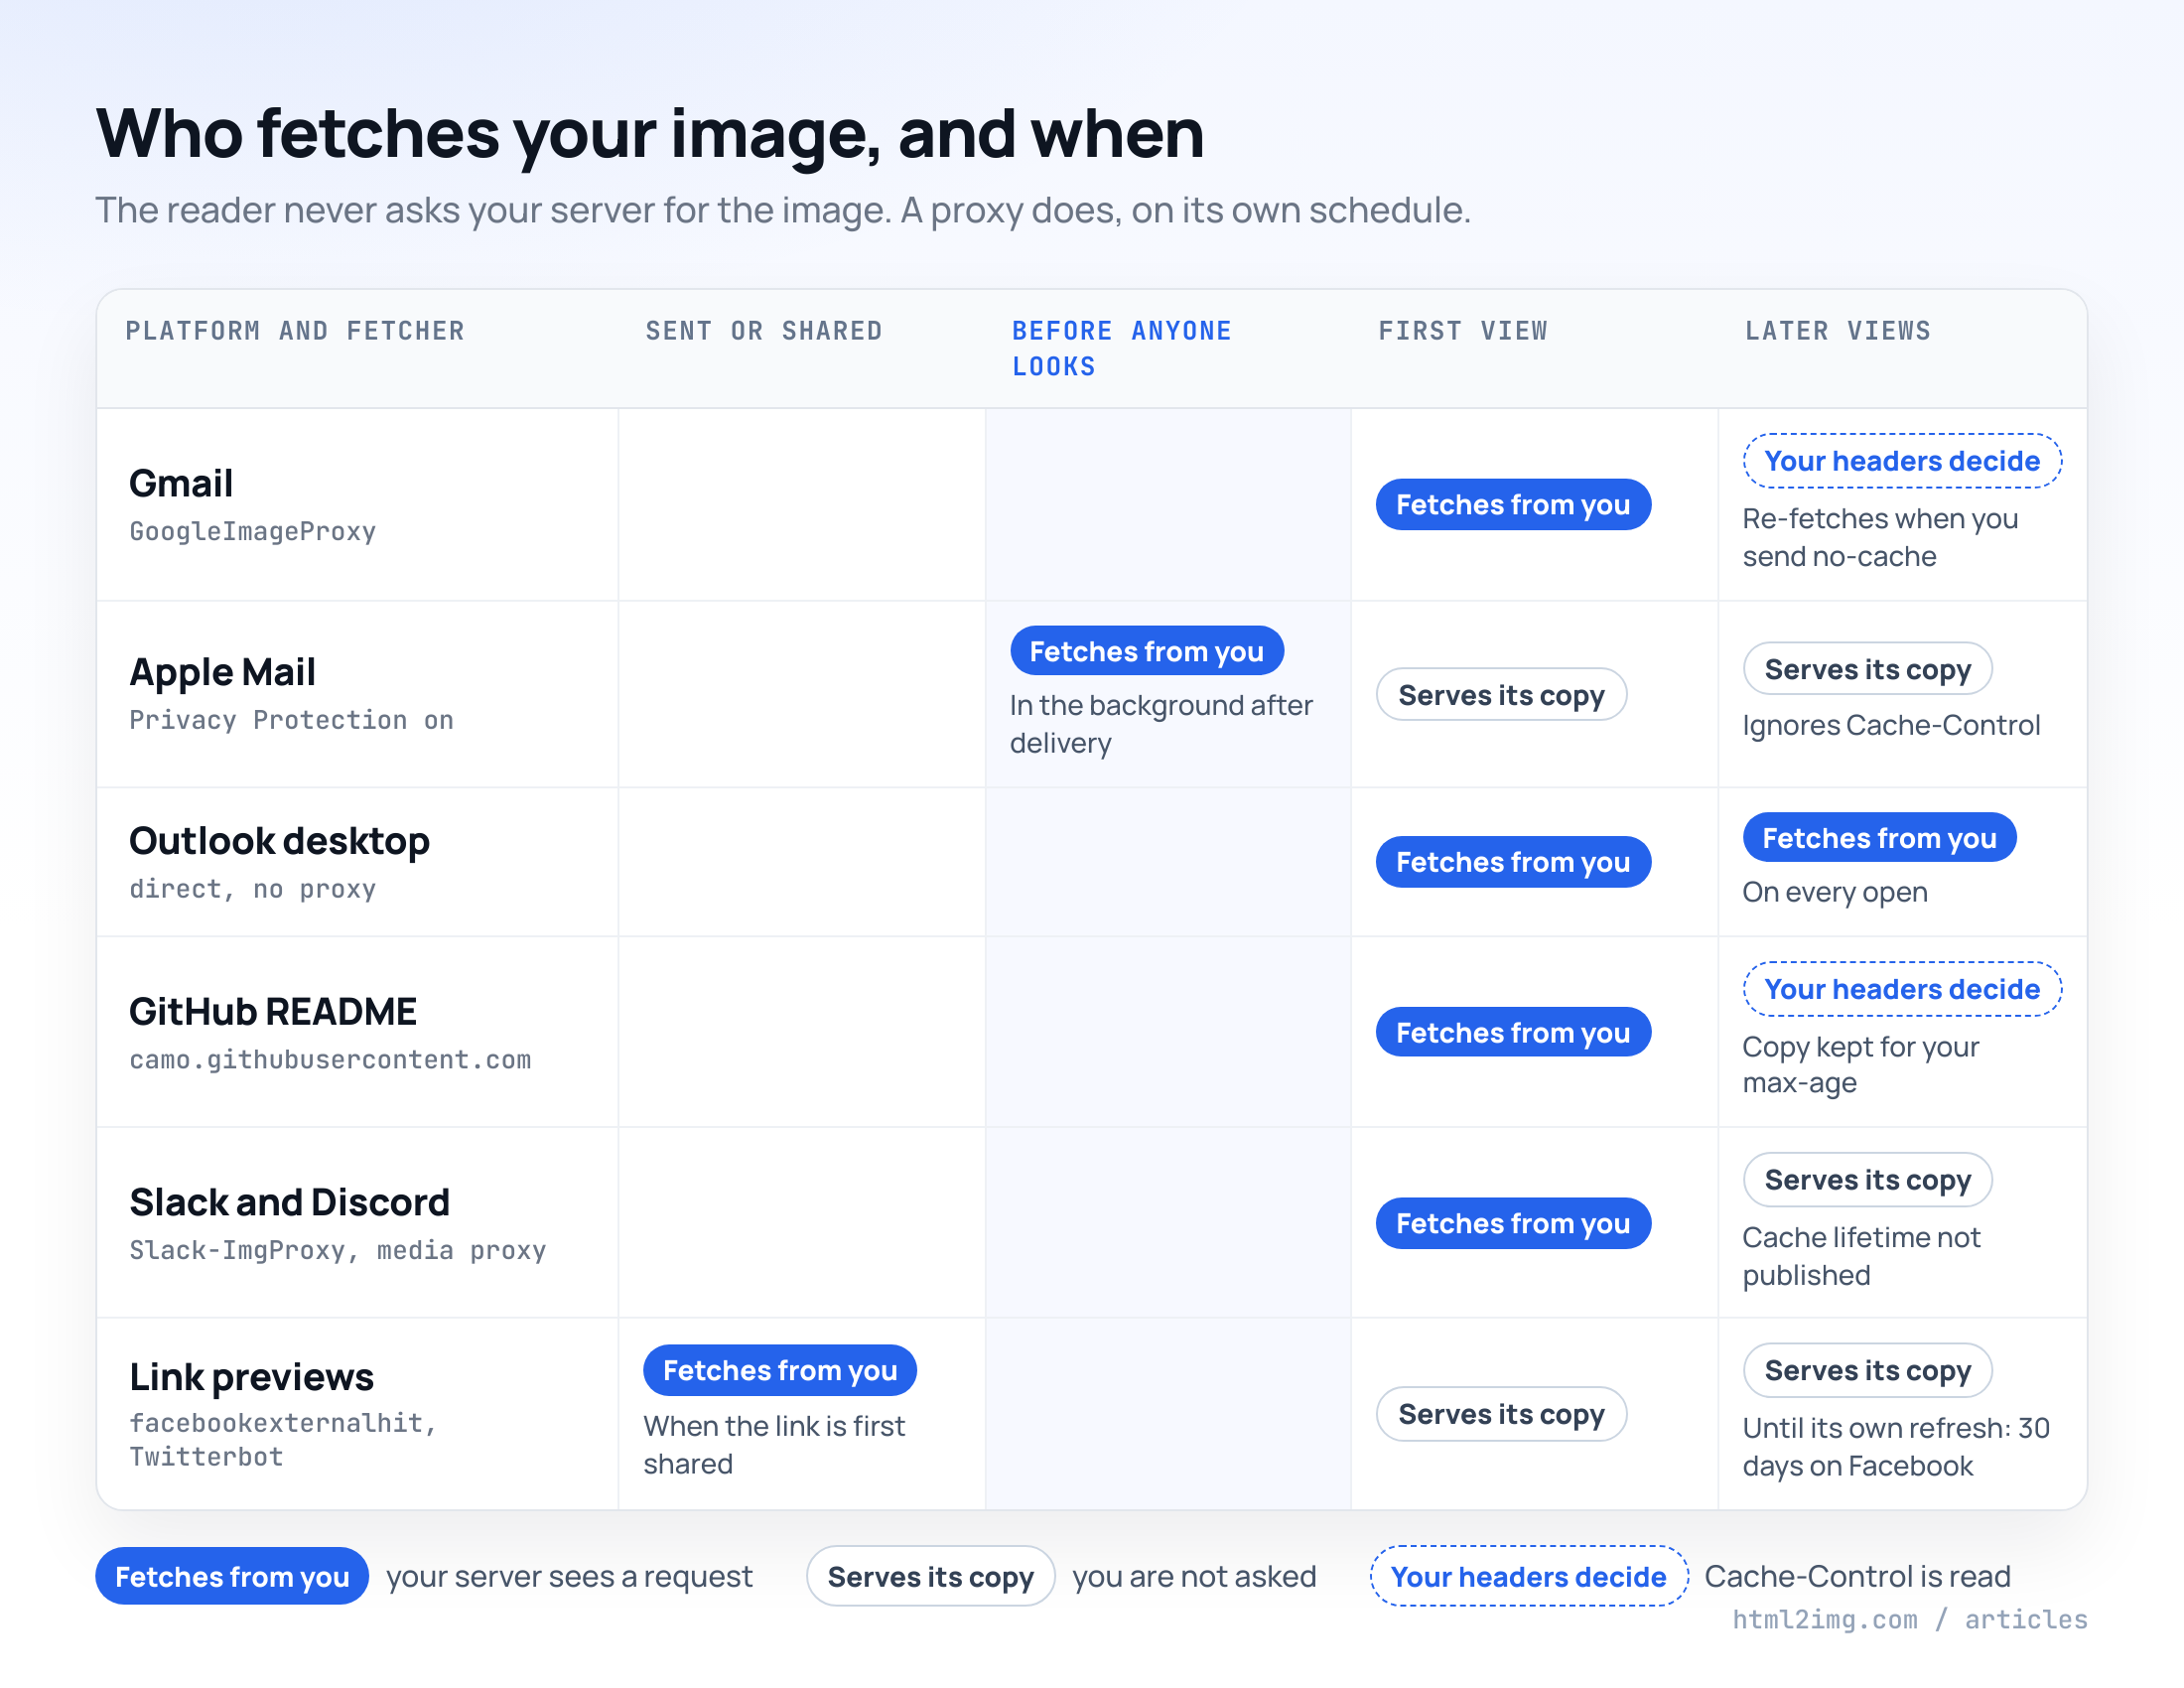Click Apple Mail's 'Fetches from you' pill

click(x=1147, y=651)
